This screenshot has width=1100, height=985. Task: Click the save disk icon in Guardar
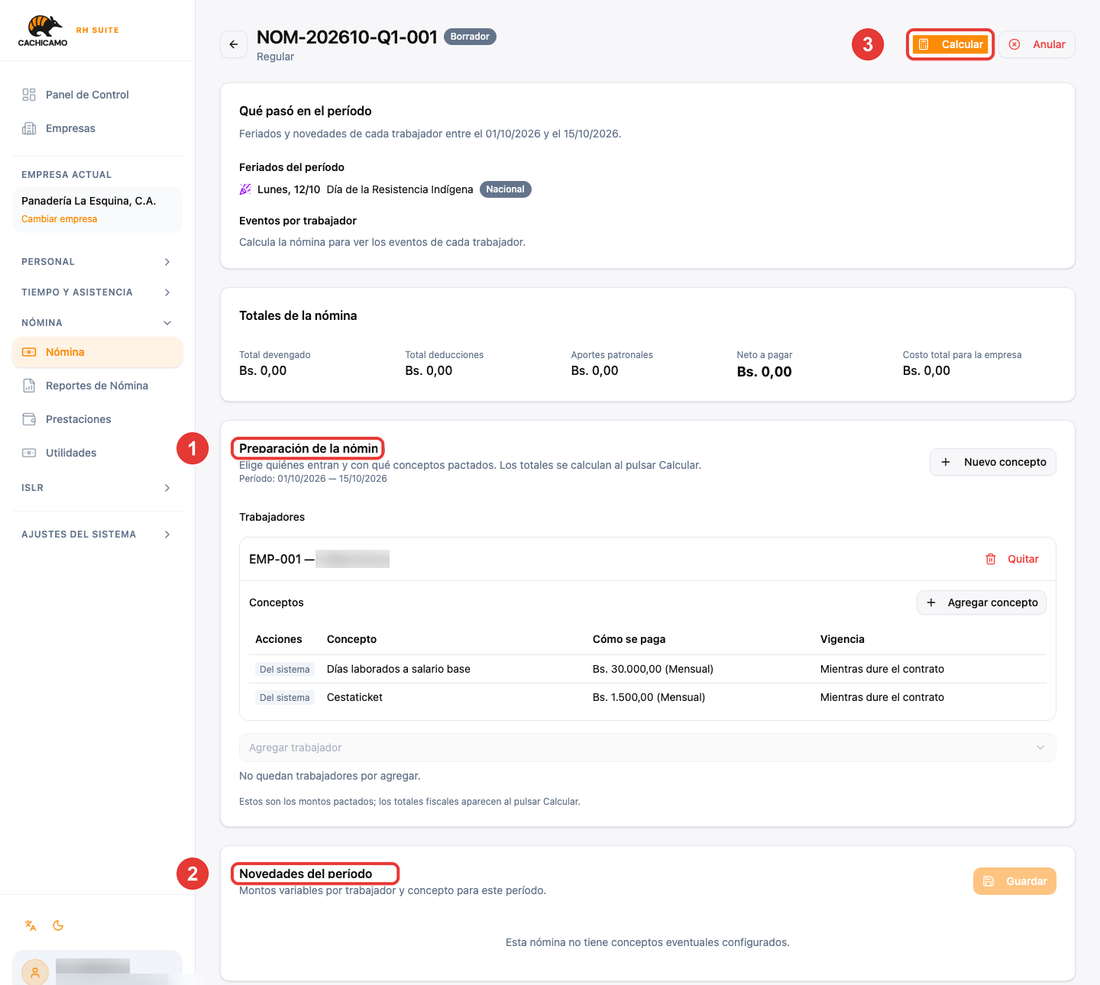pyautogui.click(x=988, y=881)
